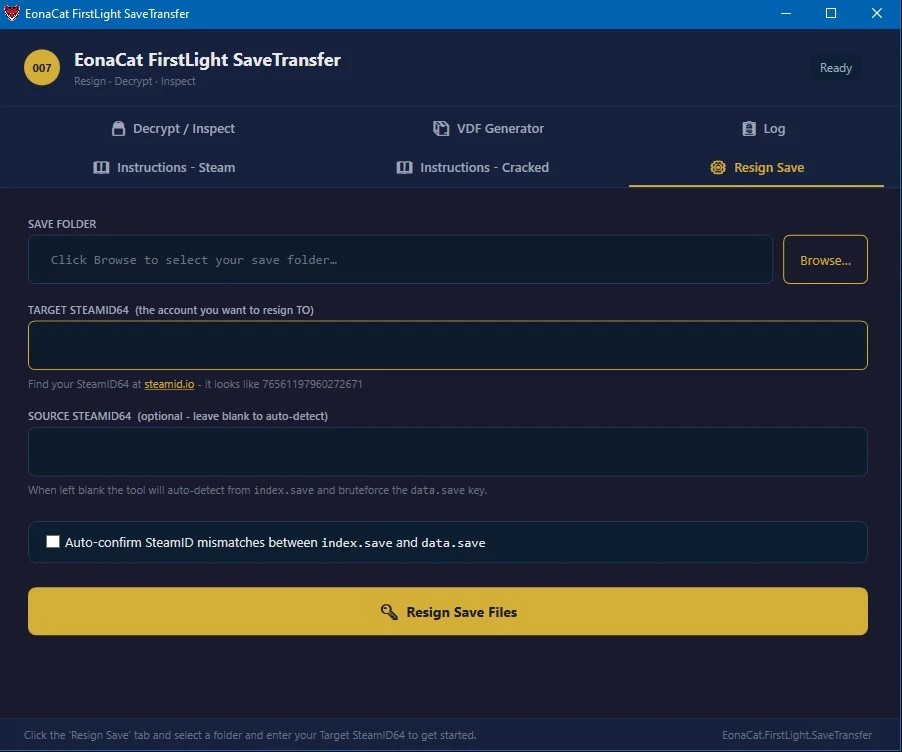
Task: Click the EonaCat app icon in title bar
Action: (x=12, y=13)
